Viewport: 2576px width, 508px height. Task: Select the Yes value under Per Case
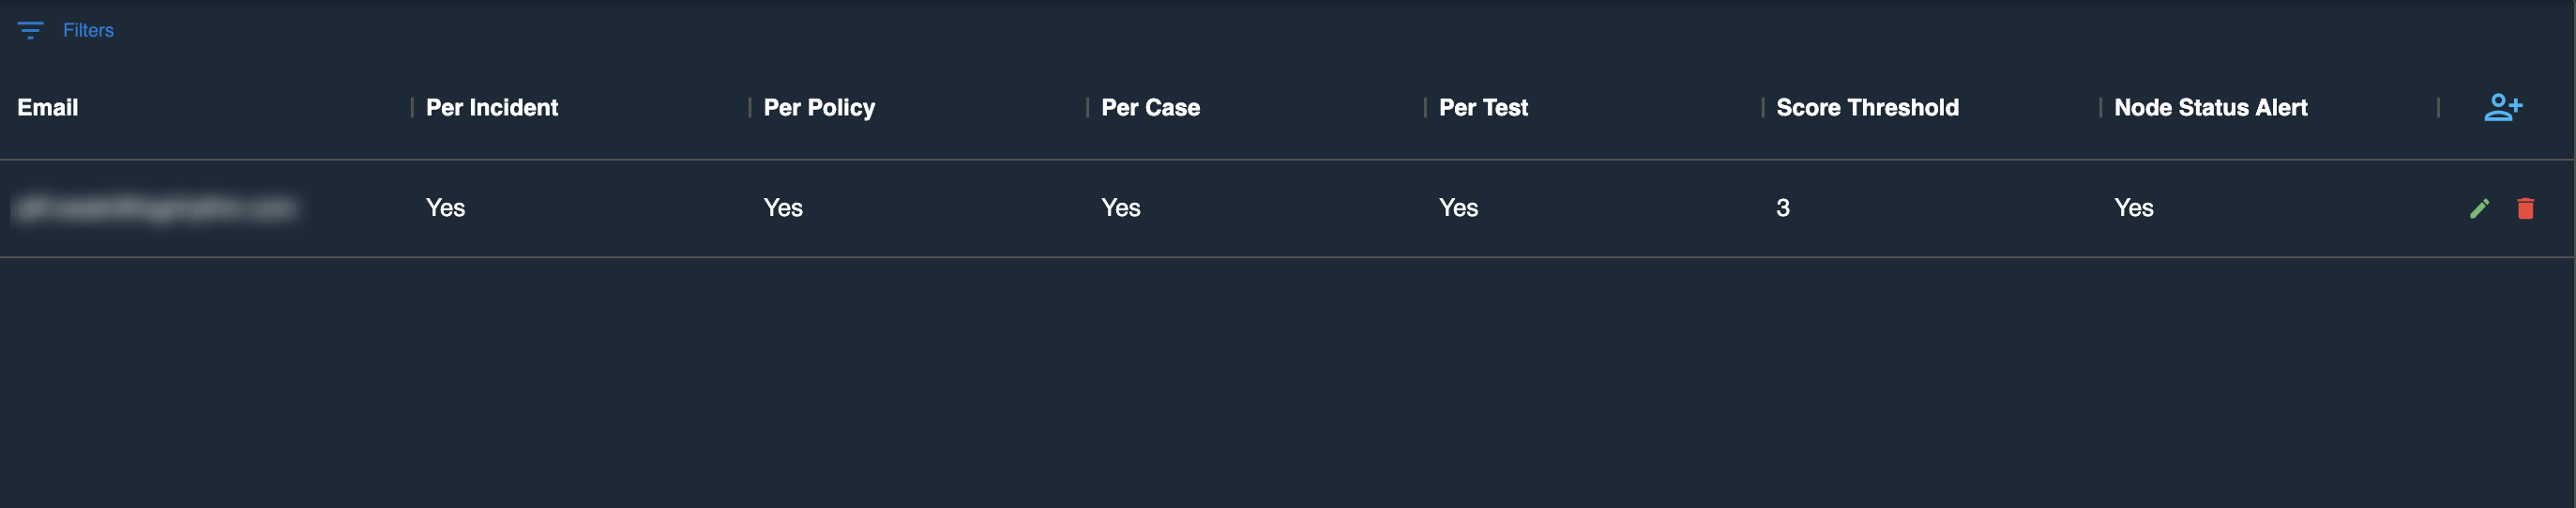(1120, 208)
